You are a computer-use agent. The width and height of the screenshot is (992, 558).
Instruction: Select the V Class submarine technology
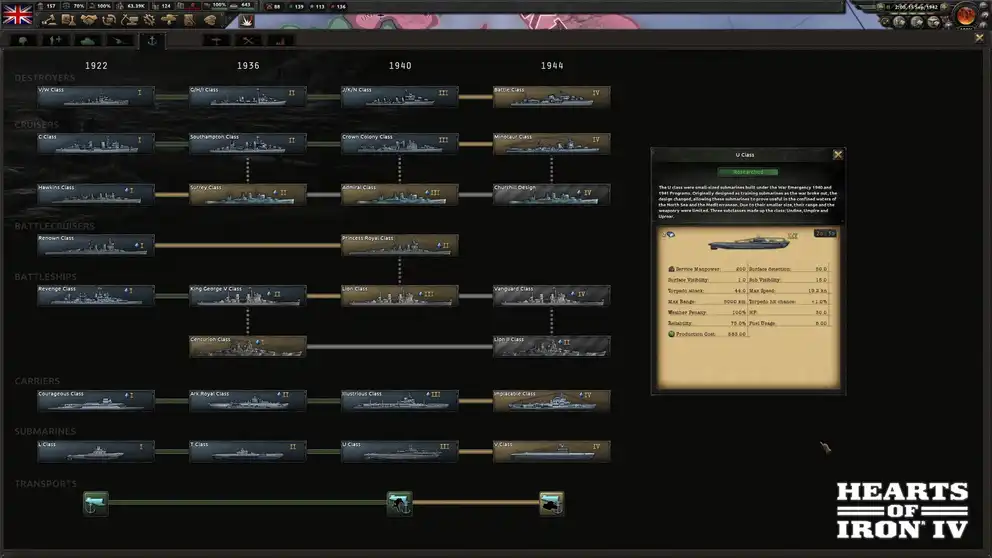pos(552,451)
